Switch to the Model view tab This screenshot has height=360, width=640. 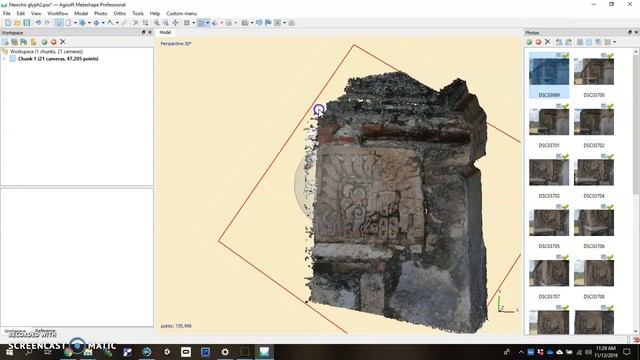165,32
